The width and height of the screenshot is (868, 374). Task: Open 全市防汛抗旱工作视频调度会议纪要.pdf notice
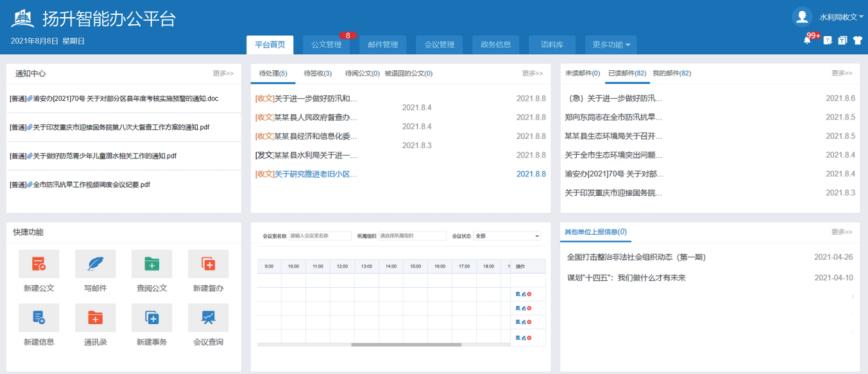80,185
